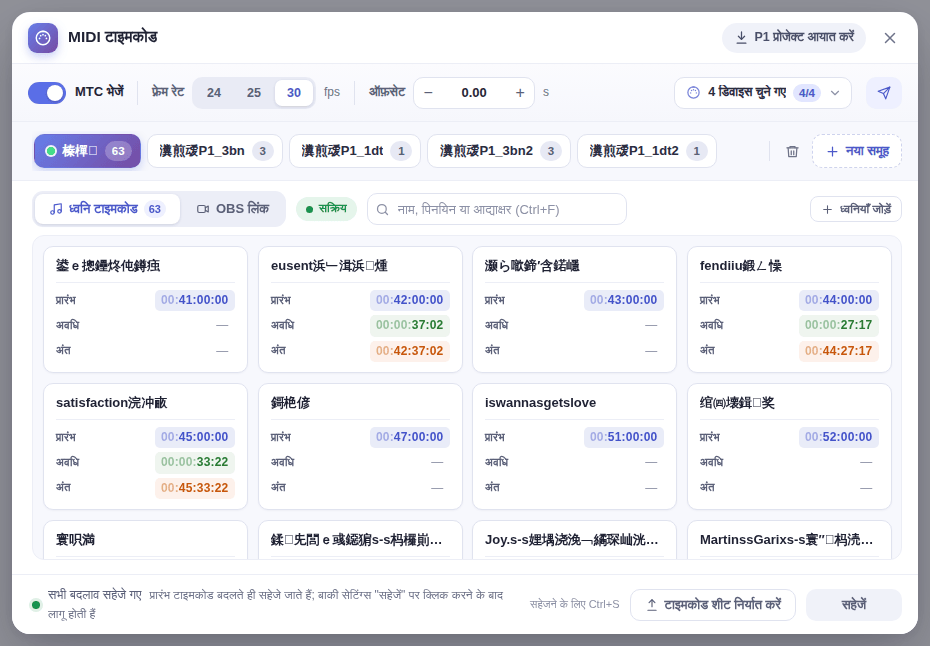Click start timecode 00:45:00:00

[x=195, y=437]
